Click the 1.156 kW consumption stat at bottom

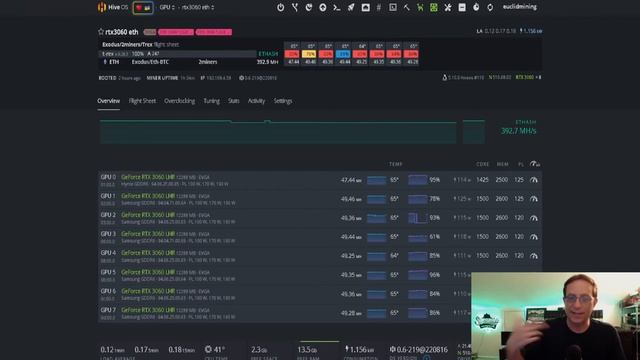pyautogui.click(x=360, y=349)
